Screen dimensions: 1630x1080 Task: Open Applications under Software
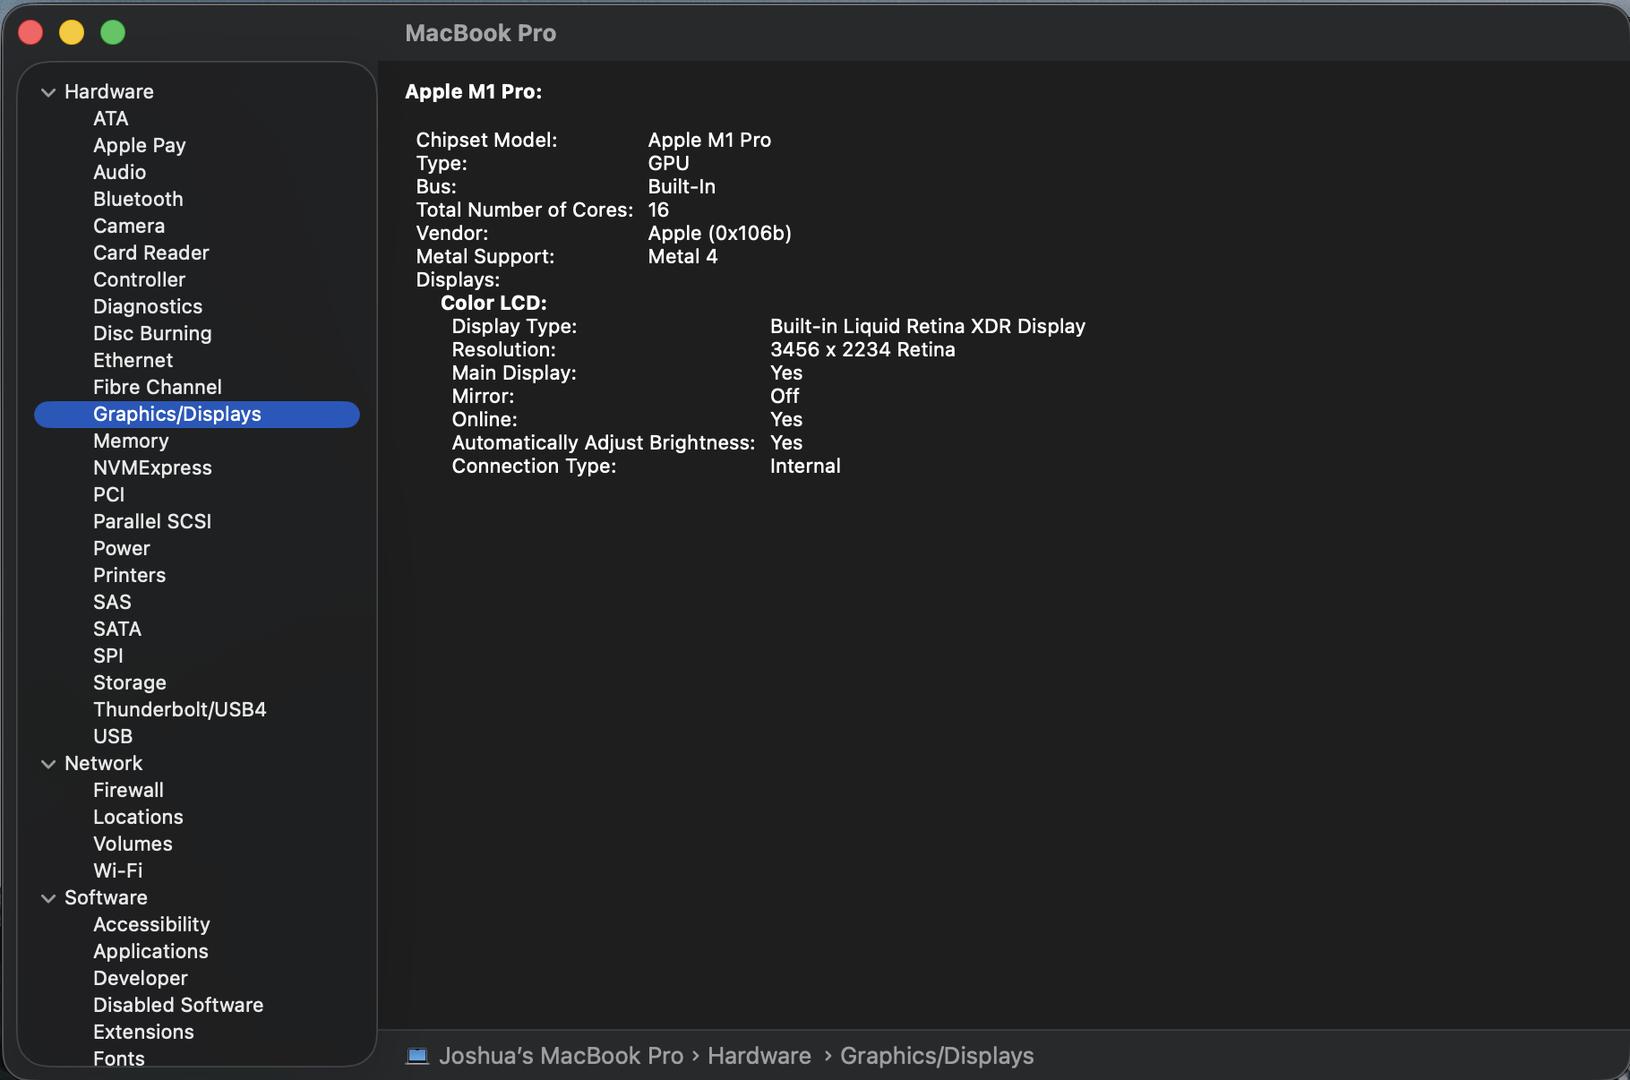(151, 951)
